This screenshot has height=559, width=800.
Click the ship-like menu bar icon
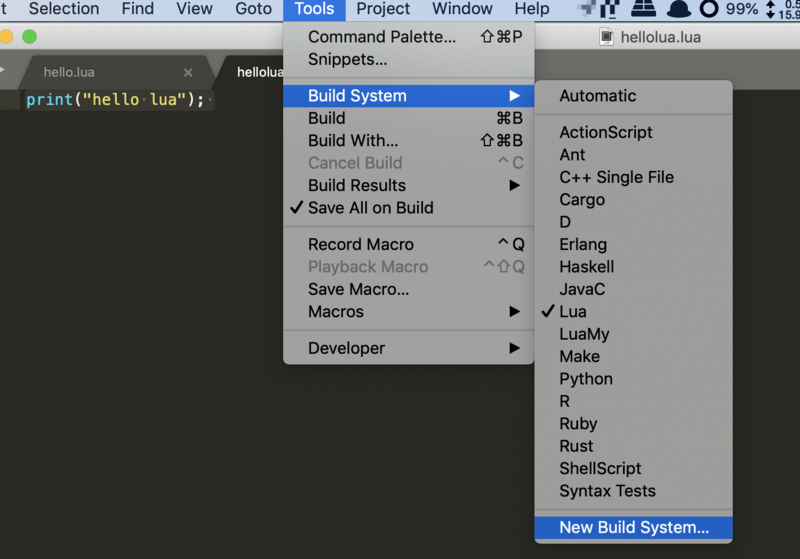click(x=644, y=9)
